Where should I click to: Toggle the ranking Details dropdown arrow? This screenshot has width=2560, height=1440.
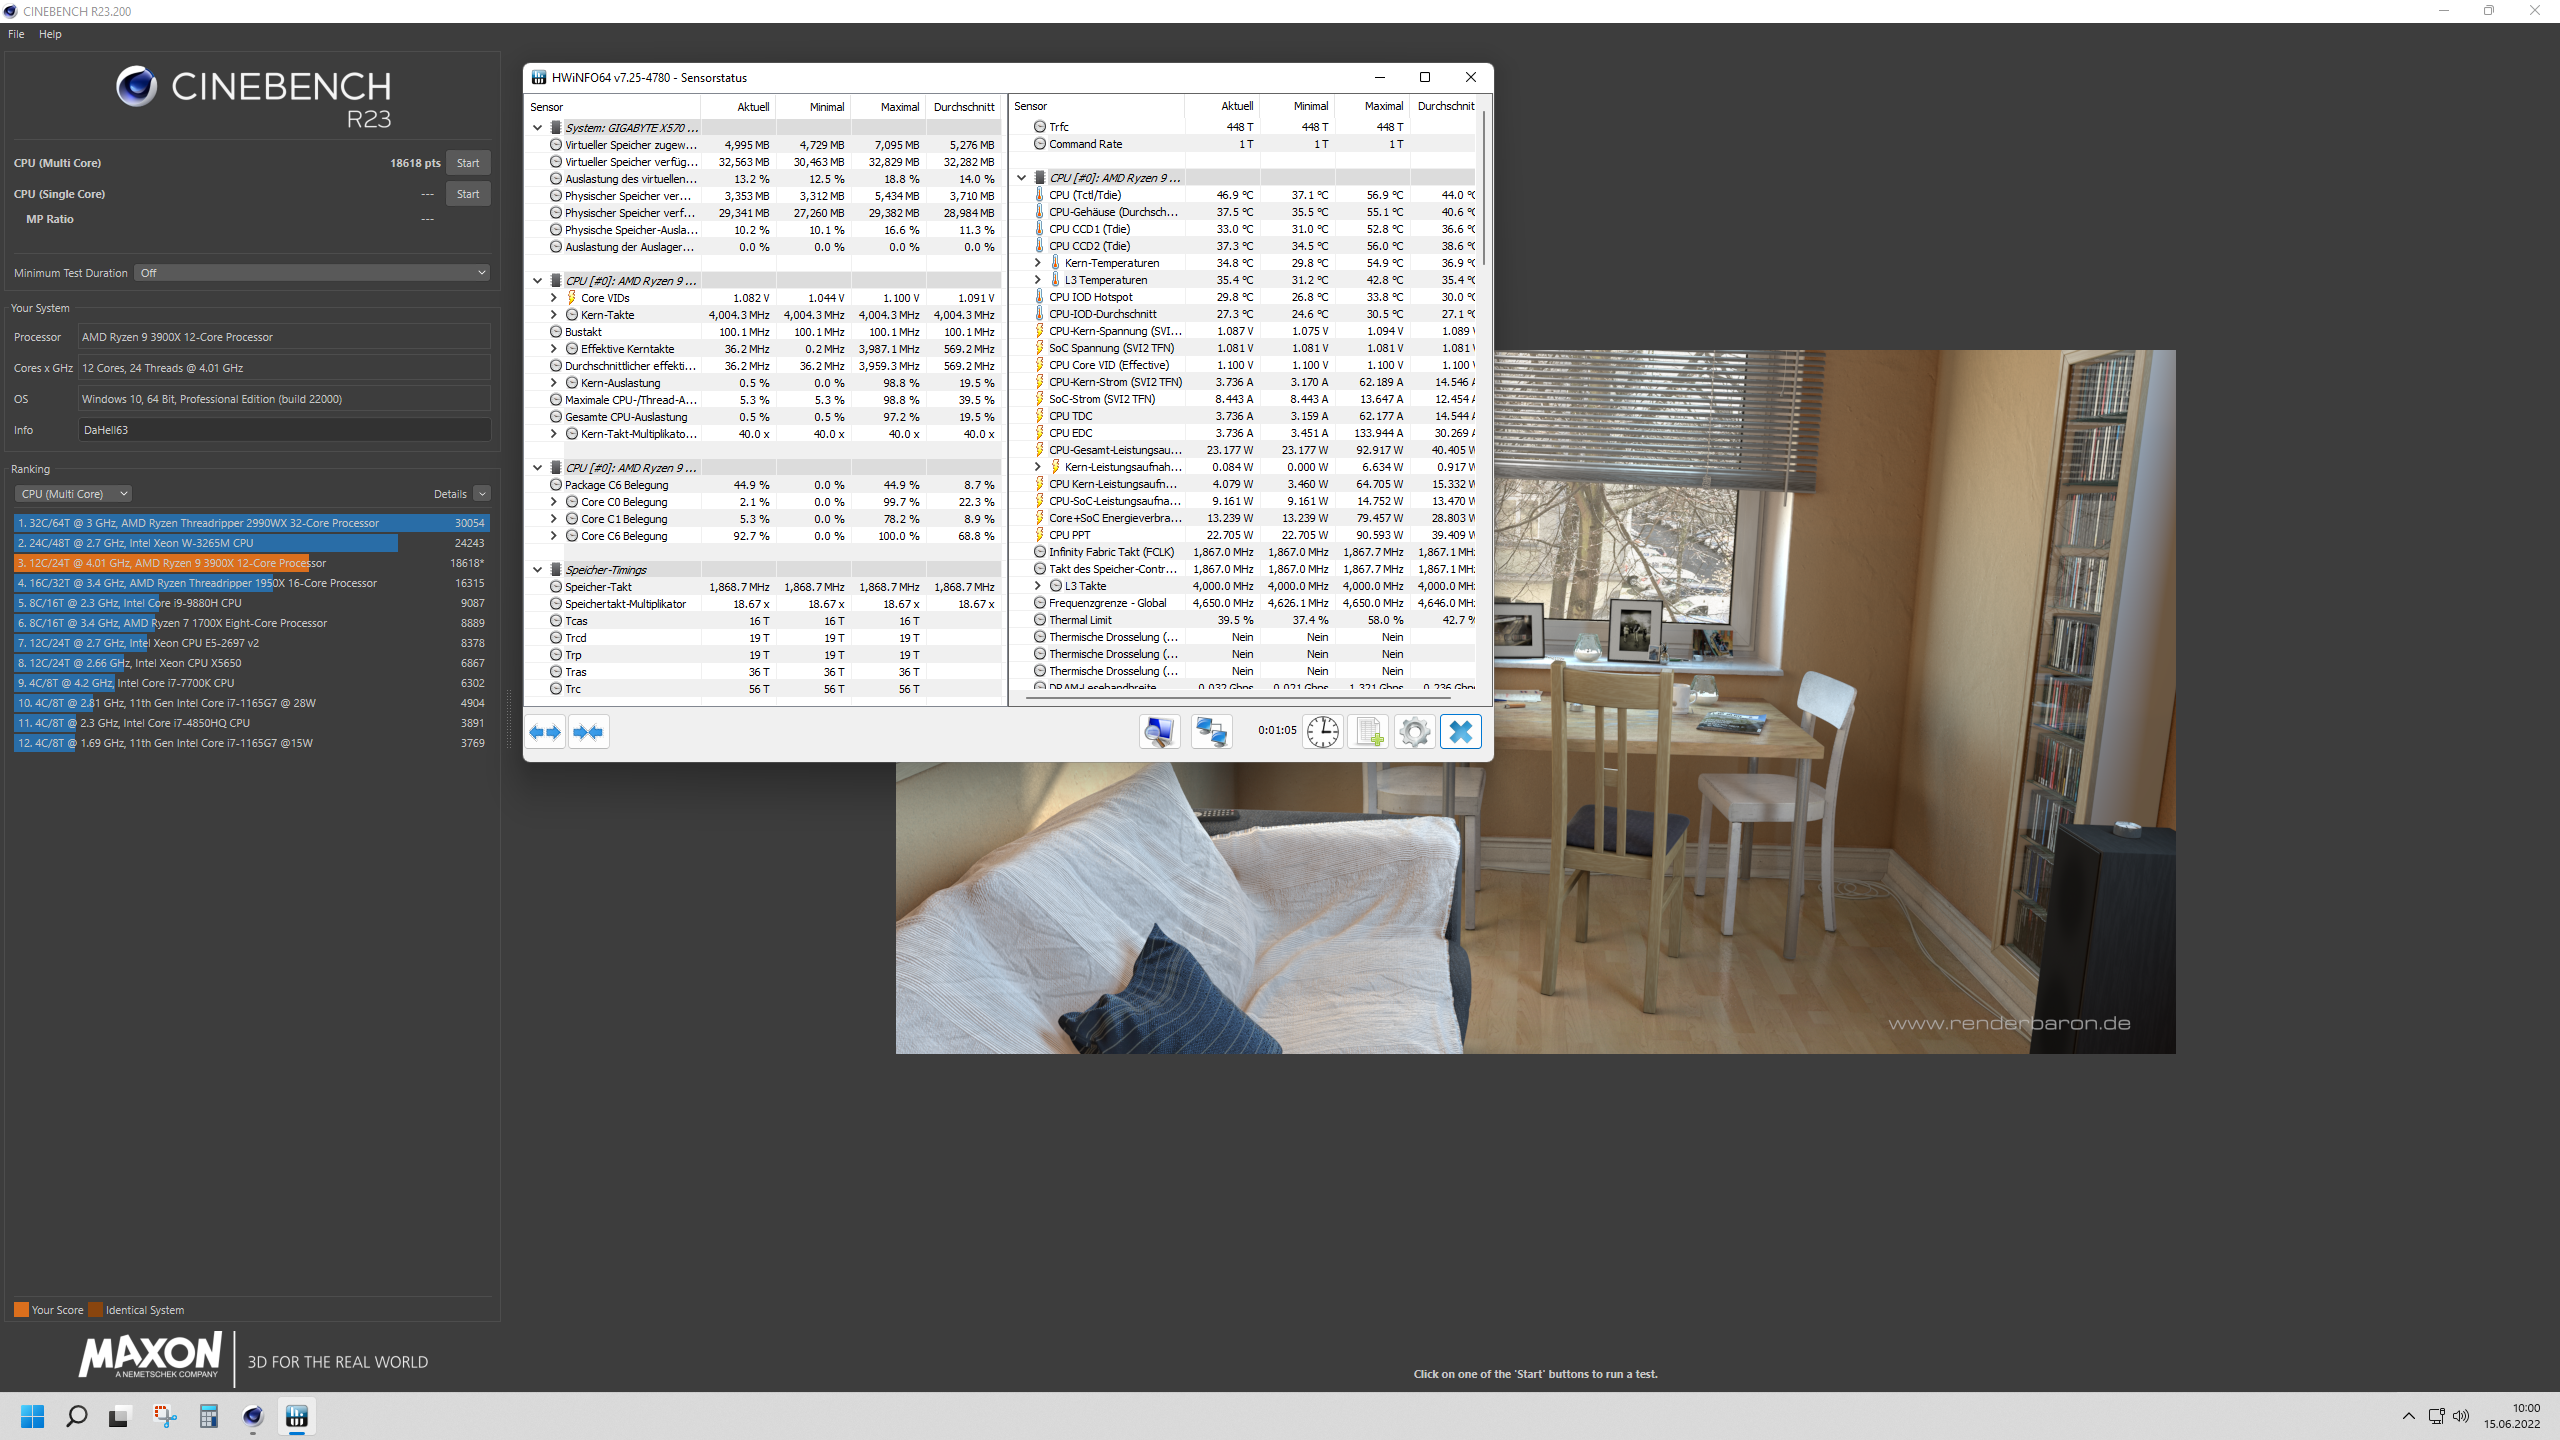point(482,494)
